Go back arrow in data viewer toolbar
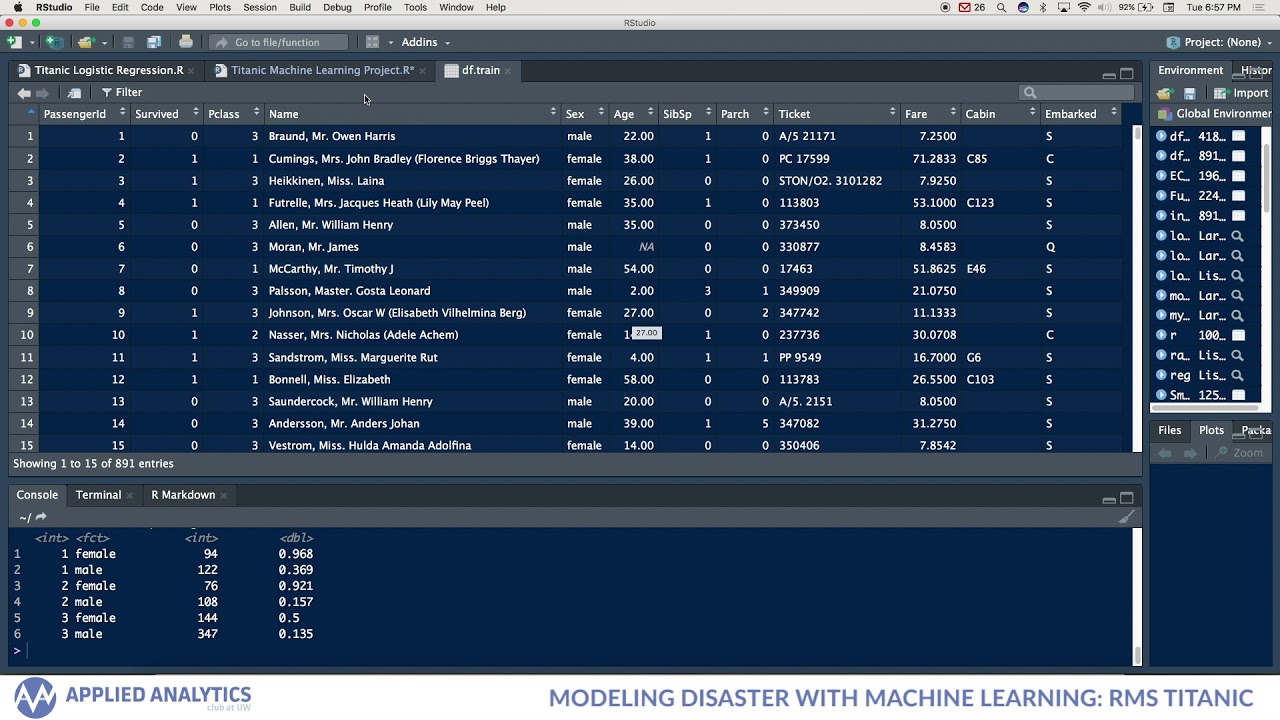 point(24,93)
